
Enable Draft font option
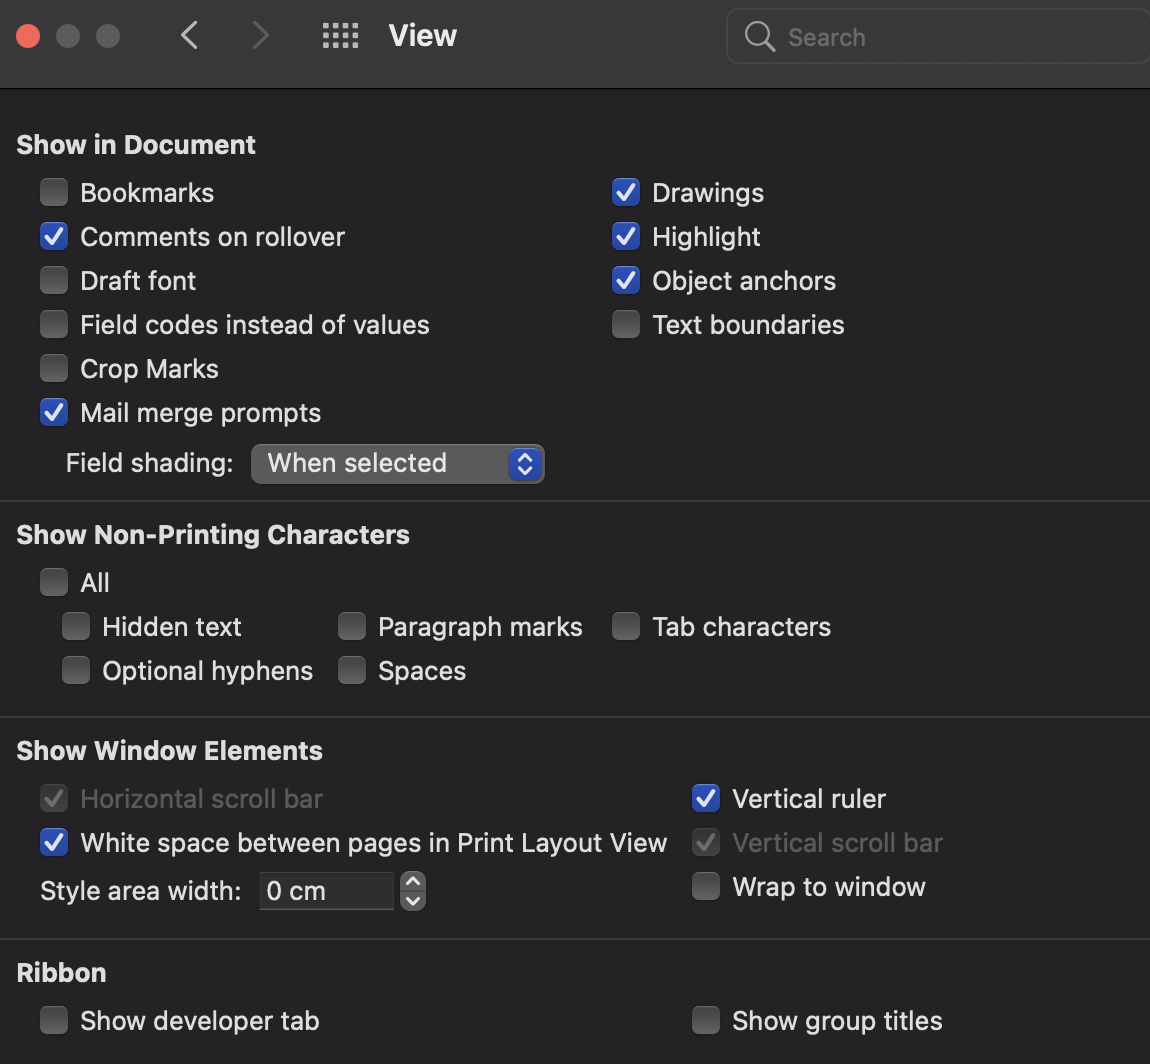pyautogui.click(x=54, y=281)
